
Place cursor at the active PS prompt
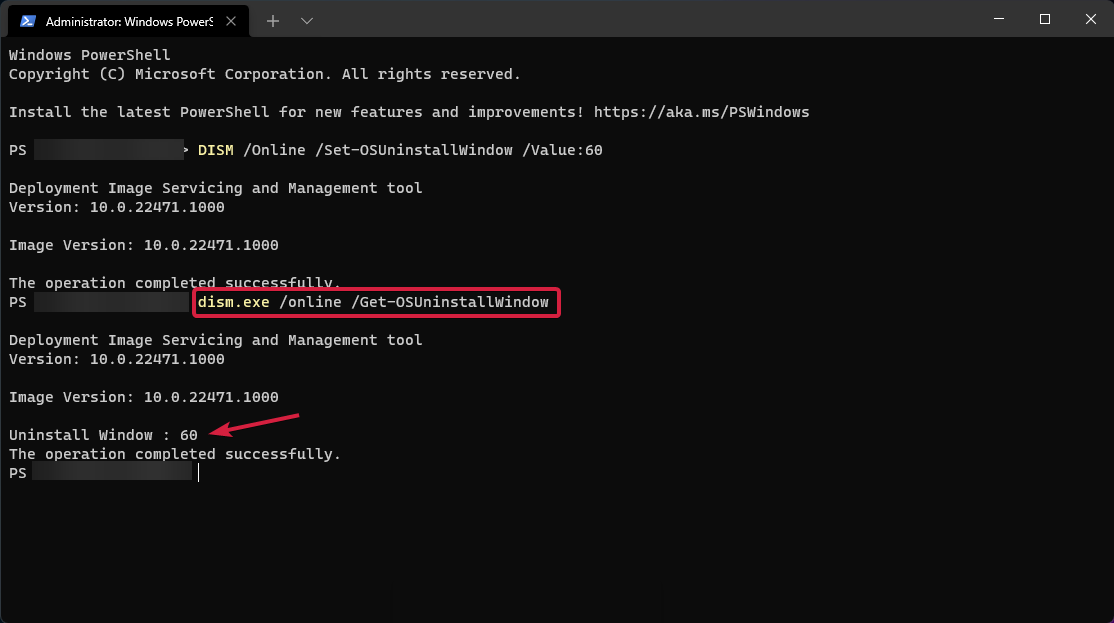[198, 472]
